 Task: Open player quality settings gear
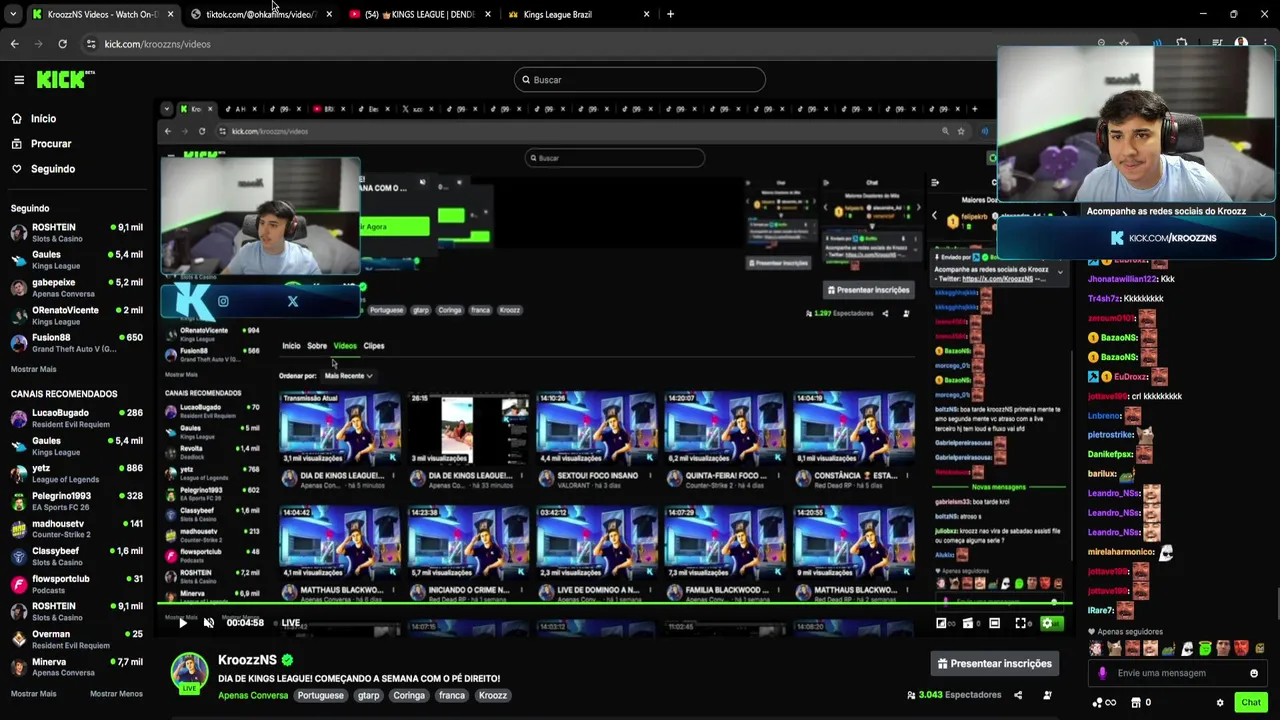click(1047, 623)
